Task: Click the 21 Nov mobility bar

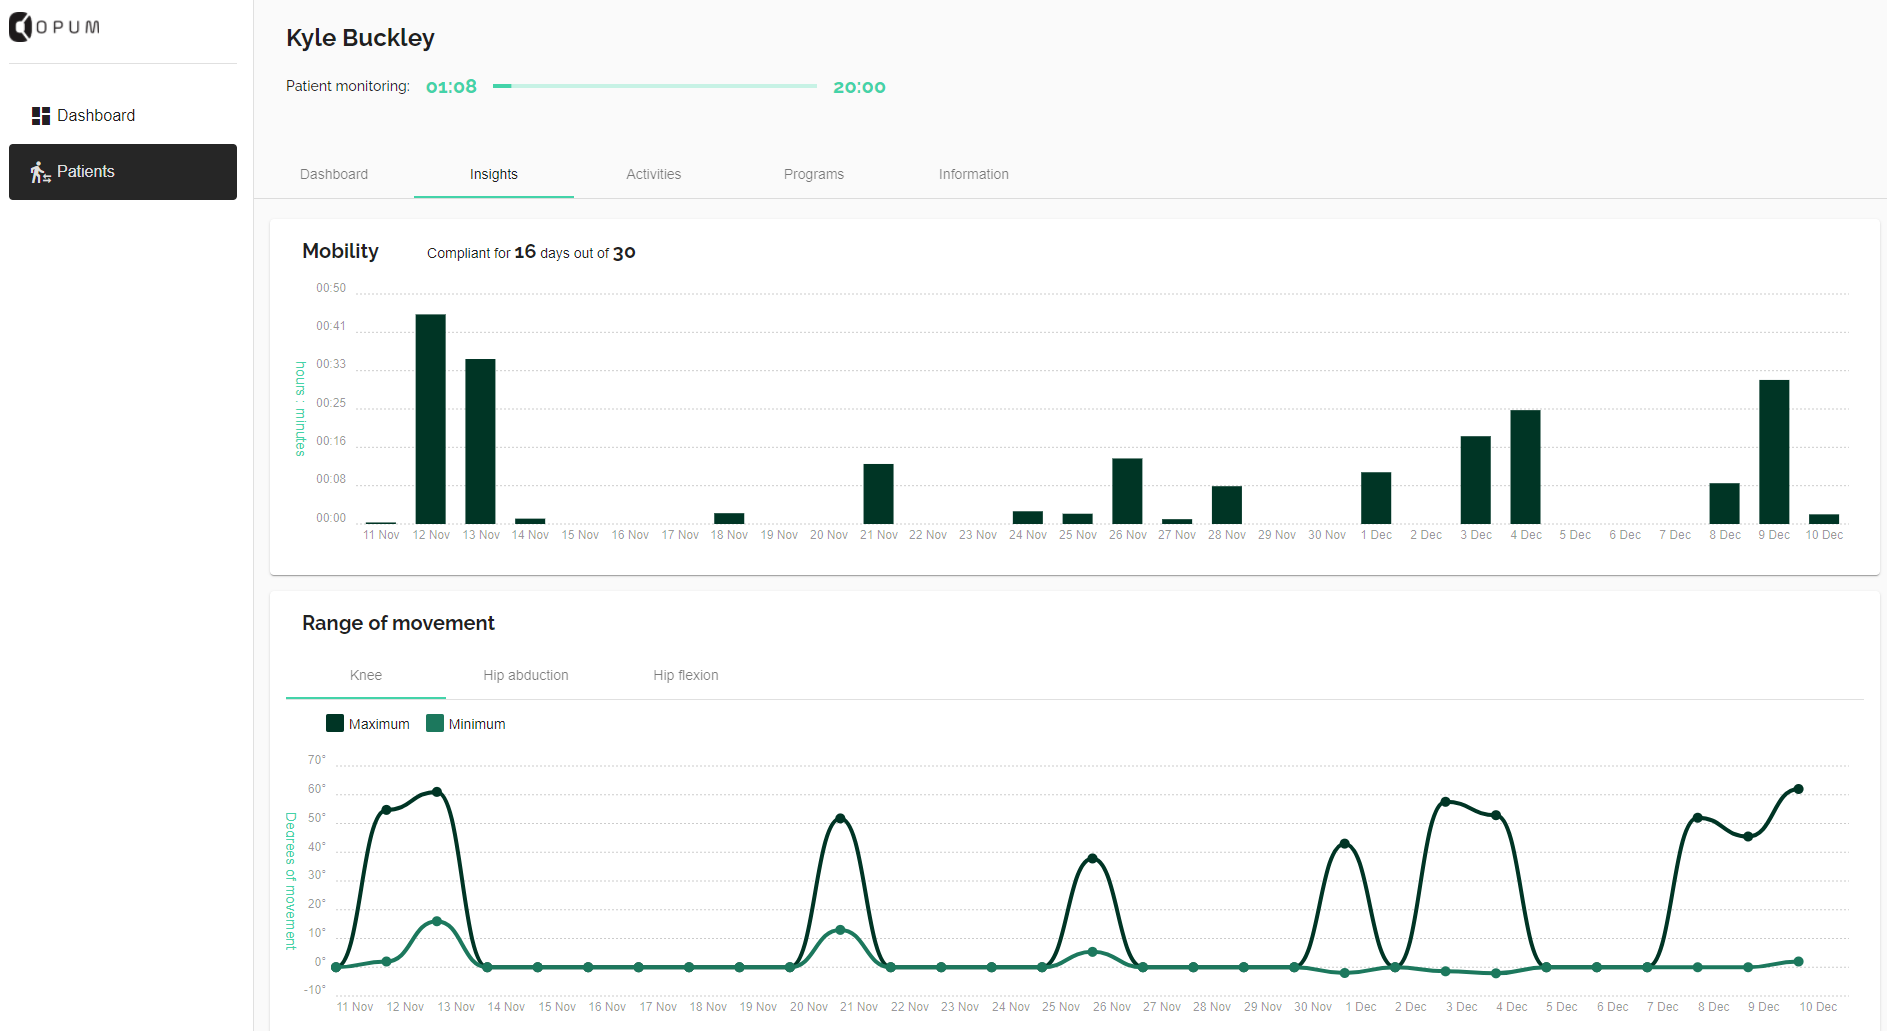Action: (x=879, y=494)
